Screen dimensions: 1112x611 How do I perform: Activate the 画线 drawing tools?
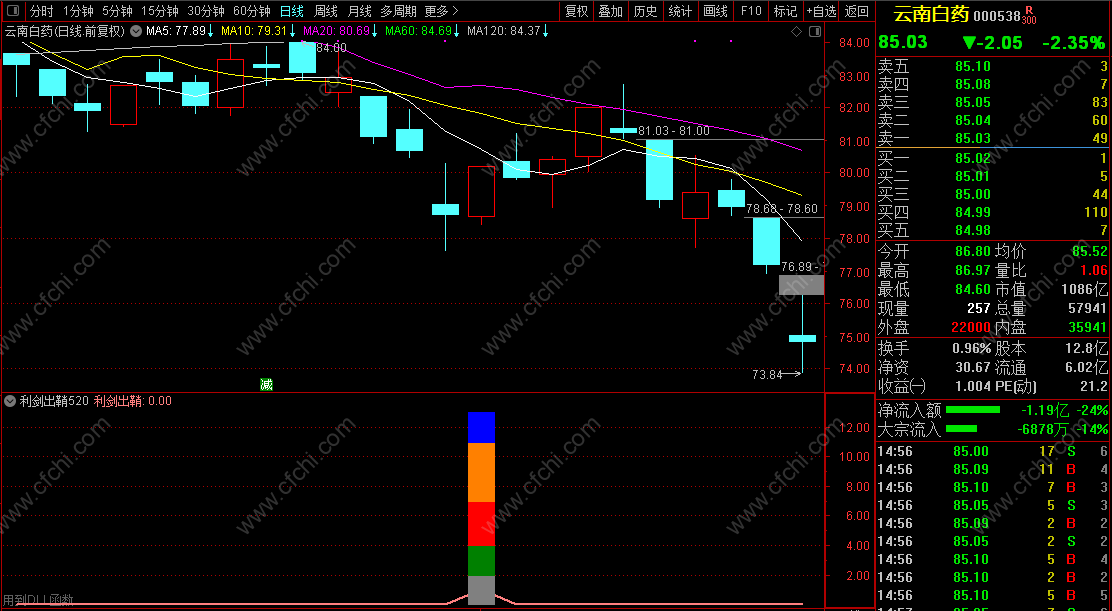pos(715,11)
